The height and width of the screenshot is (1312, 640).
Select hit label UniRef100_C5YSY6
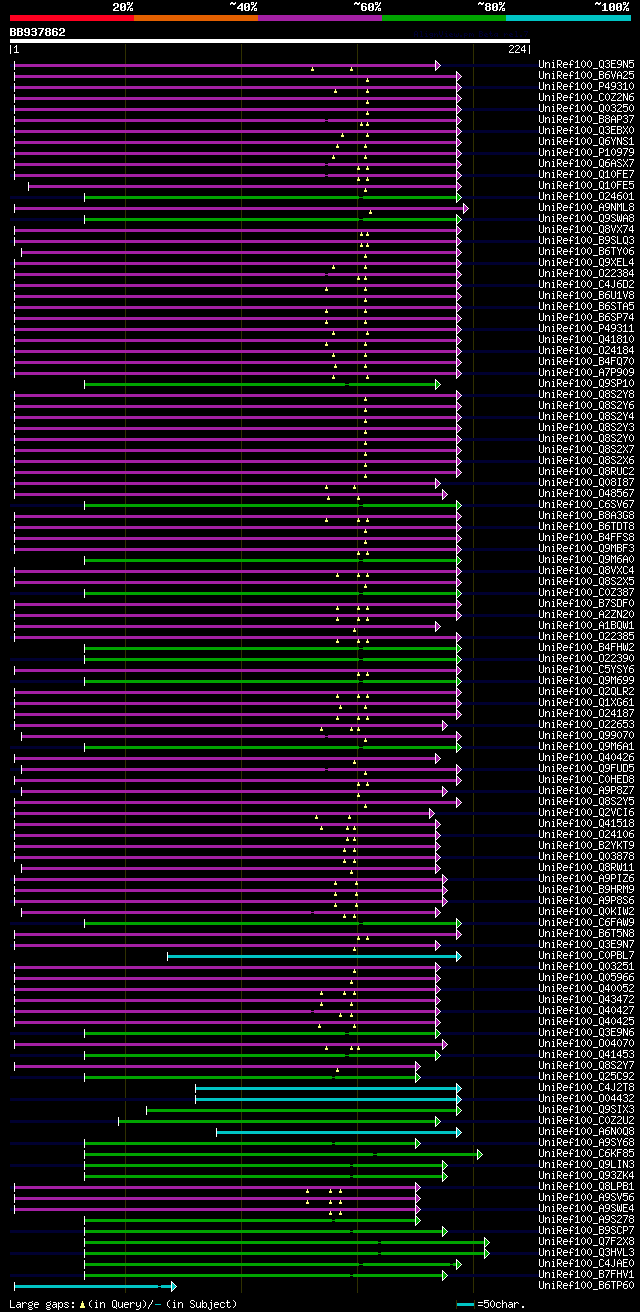[x=586, y=669]
